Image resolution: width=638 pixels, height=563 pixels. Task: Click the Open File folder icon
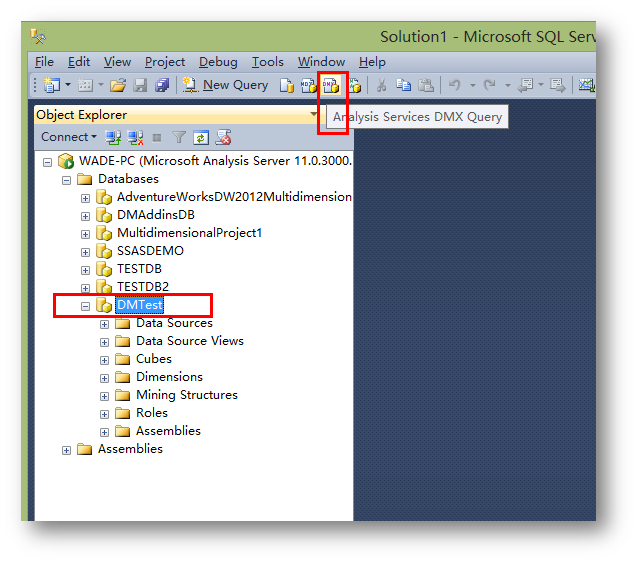118,85
